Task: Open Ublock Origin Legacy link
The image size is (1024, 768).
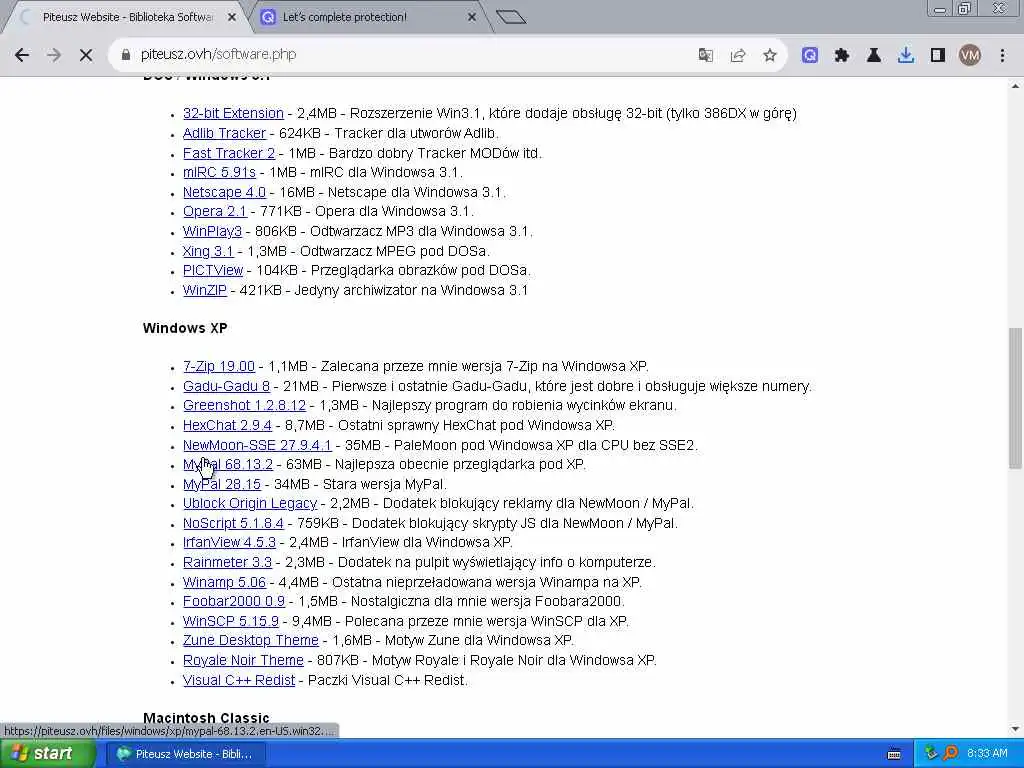Action: click(x=250, y=504)
